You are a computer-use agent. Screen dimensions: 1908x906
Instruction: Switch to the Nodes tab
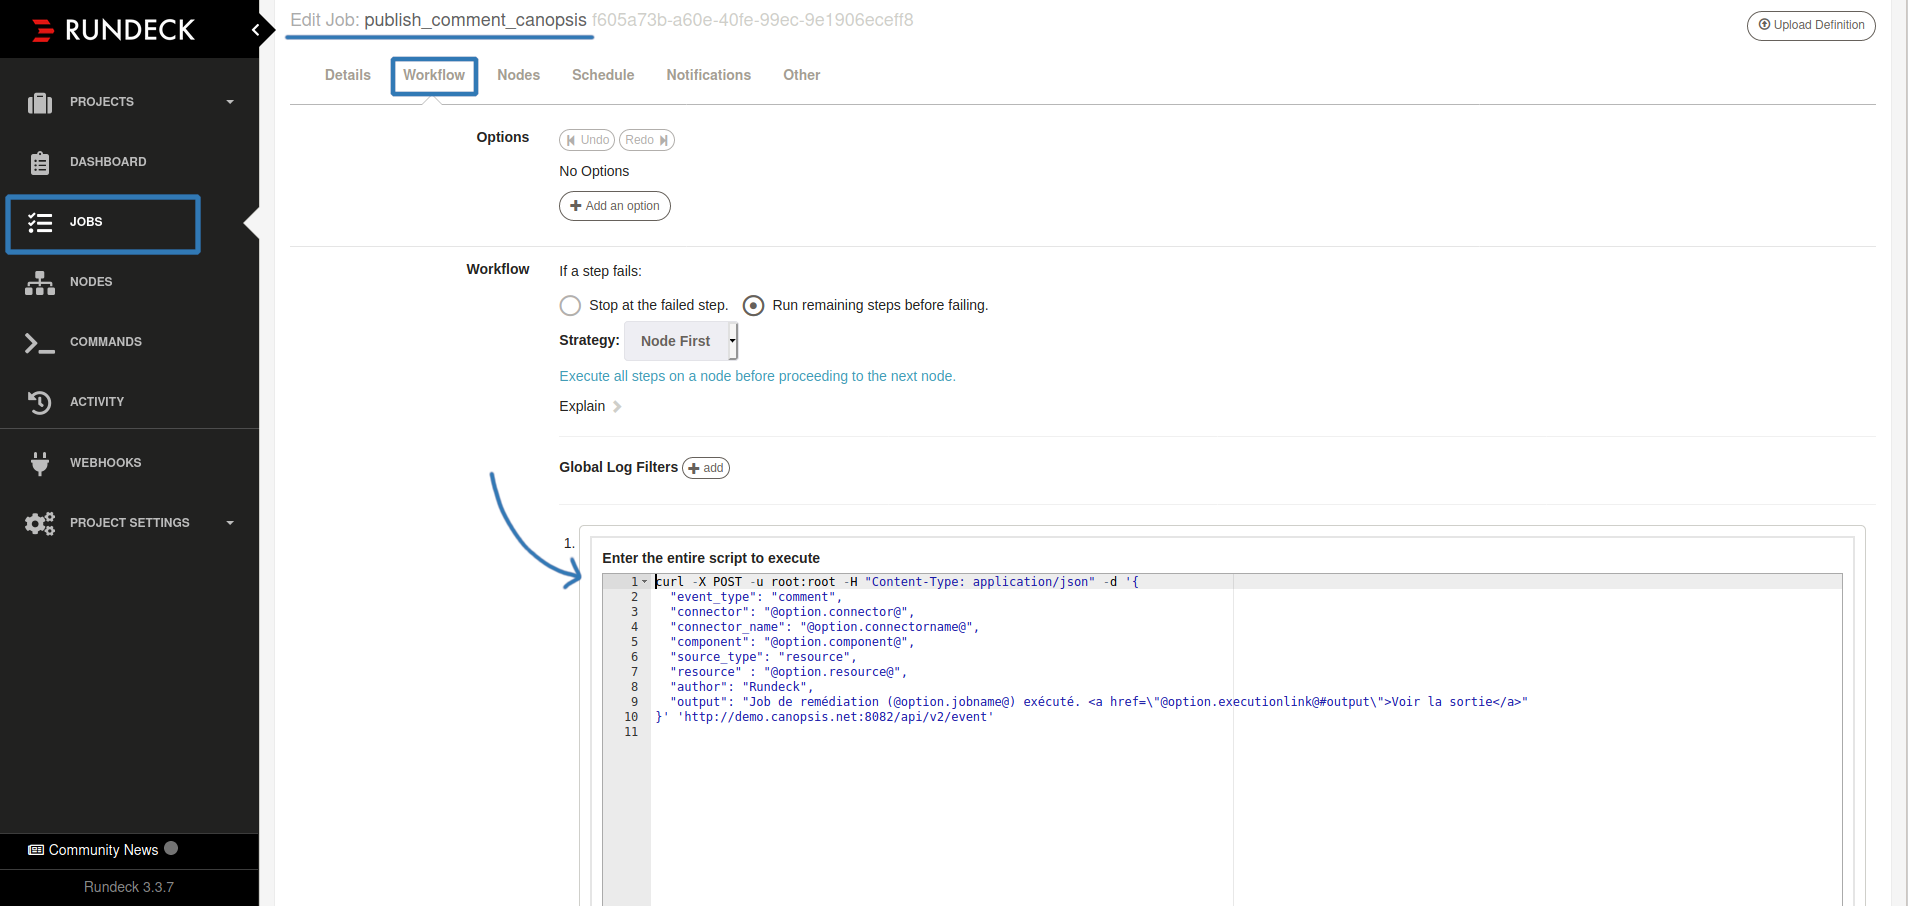point(518,75)
